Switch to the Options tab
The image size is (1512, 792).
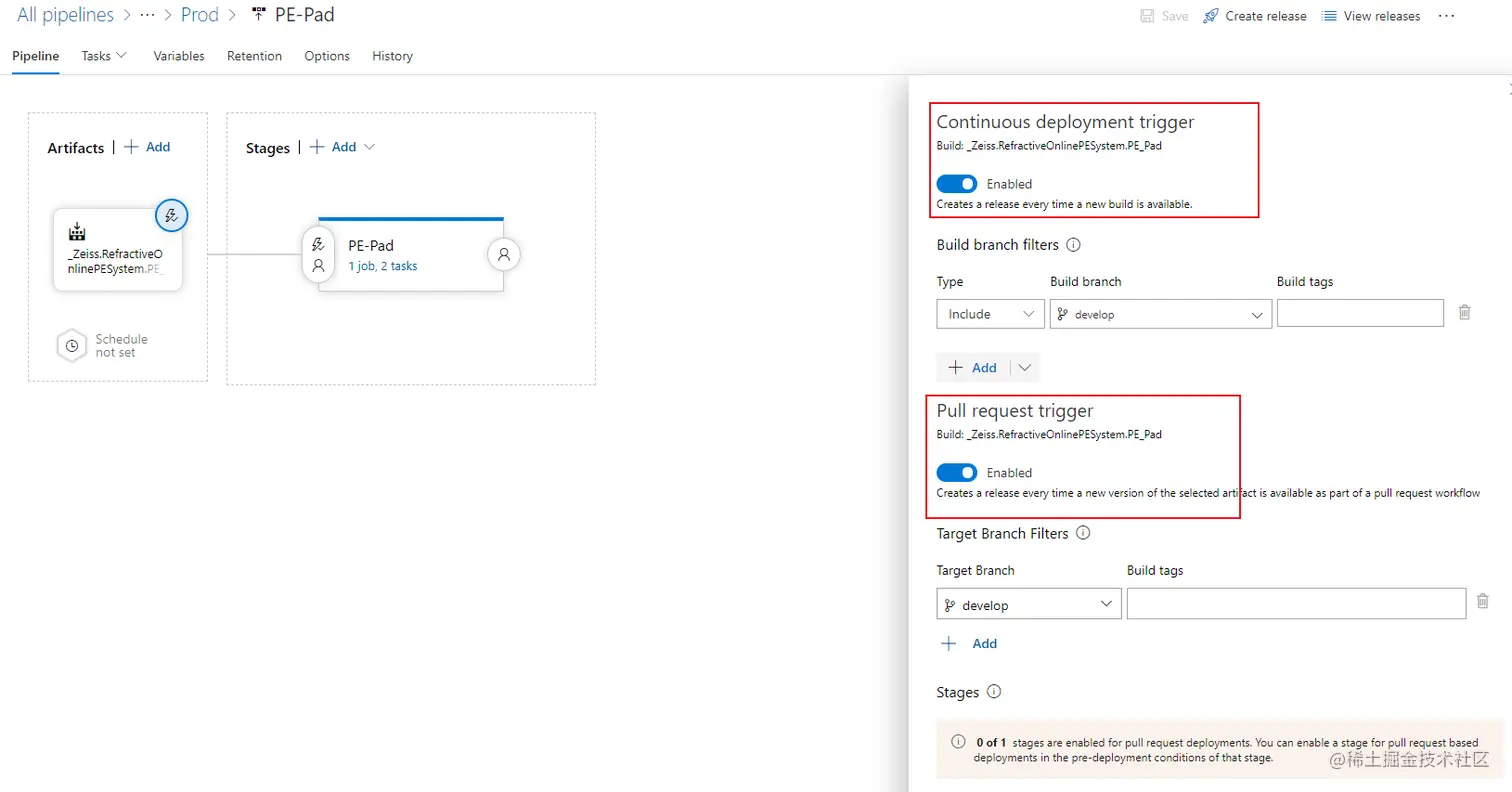tap(327, 56)
